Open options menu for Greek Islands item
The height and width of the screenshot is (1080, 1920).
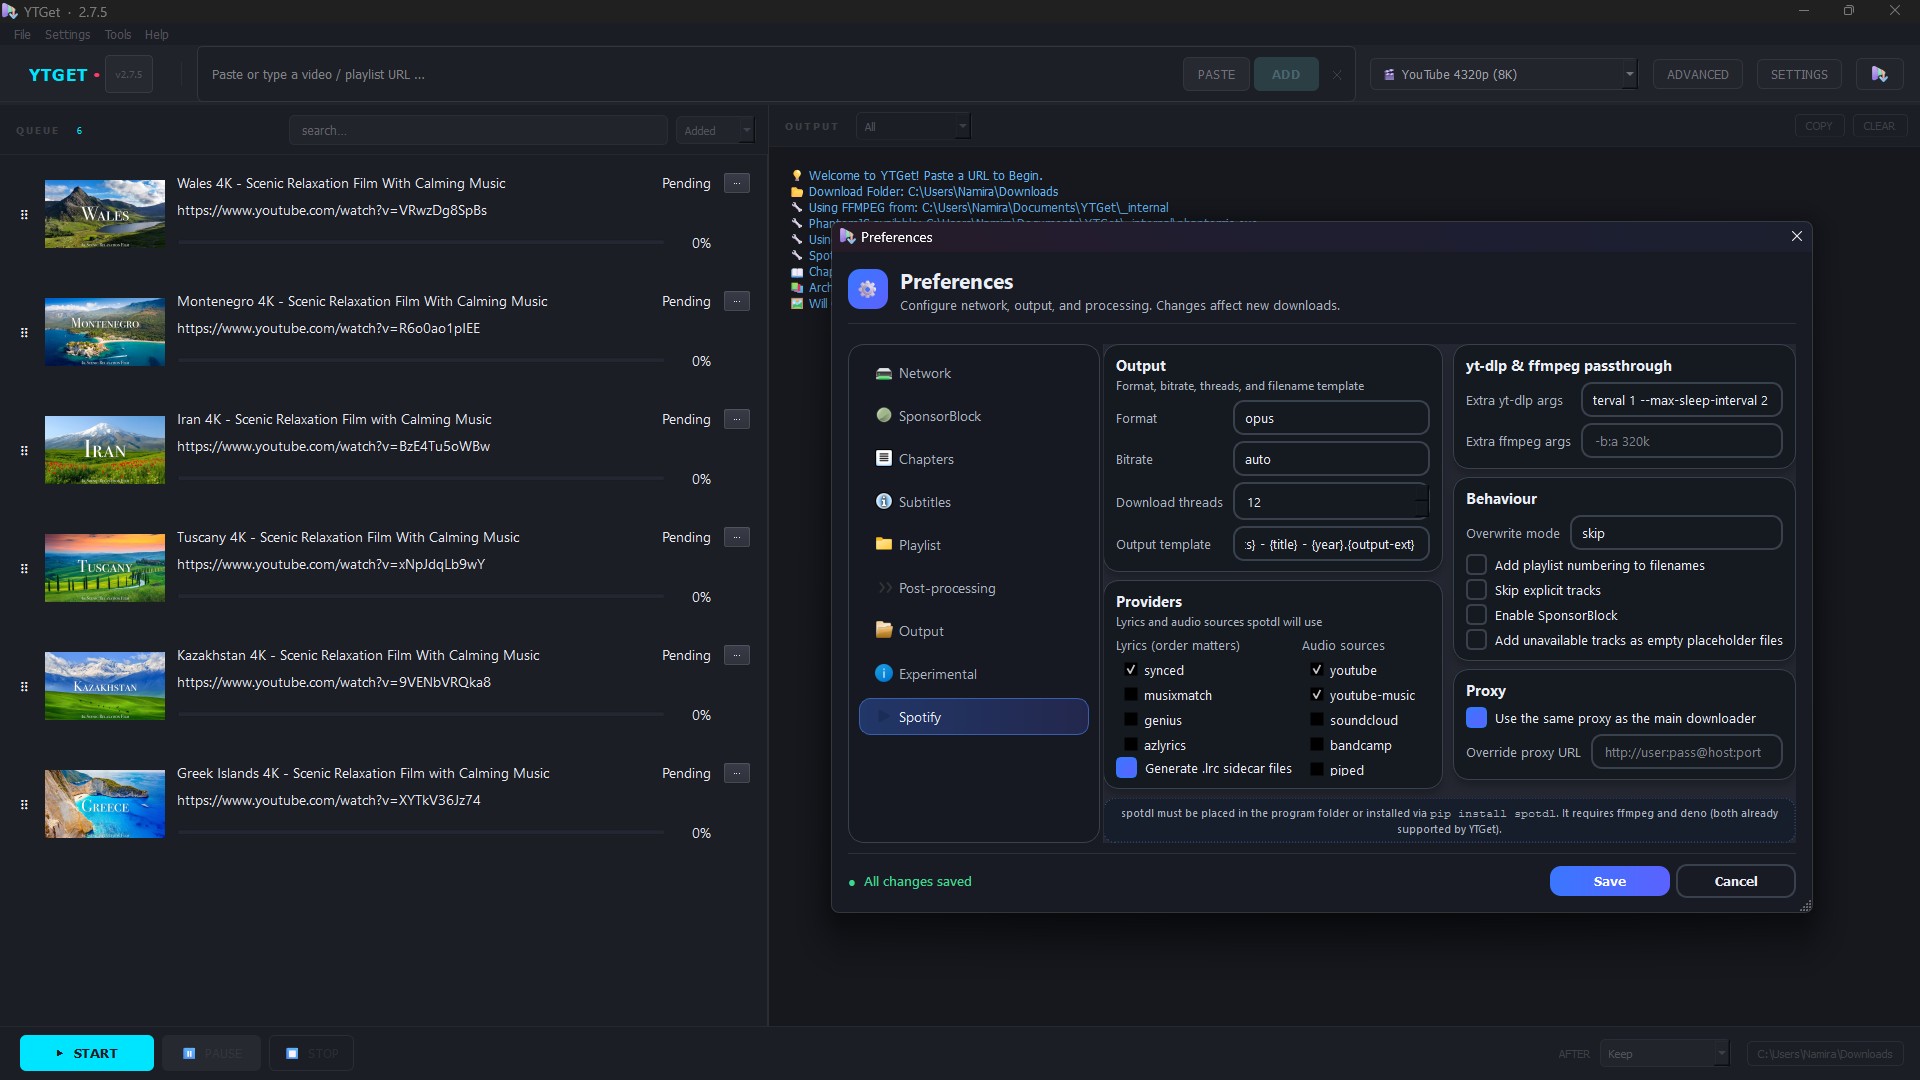pos(737,773)
